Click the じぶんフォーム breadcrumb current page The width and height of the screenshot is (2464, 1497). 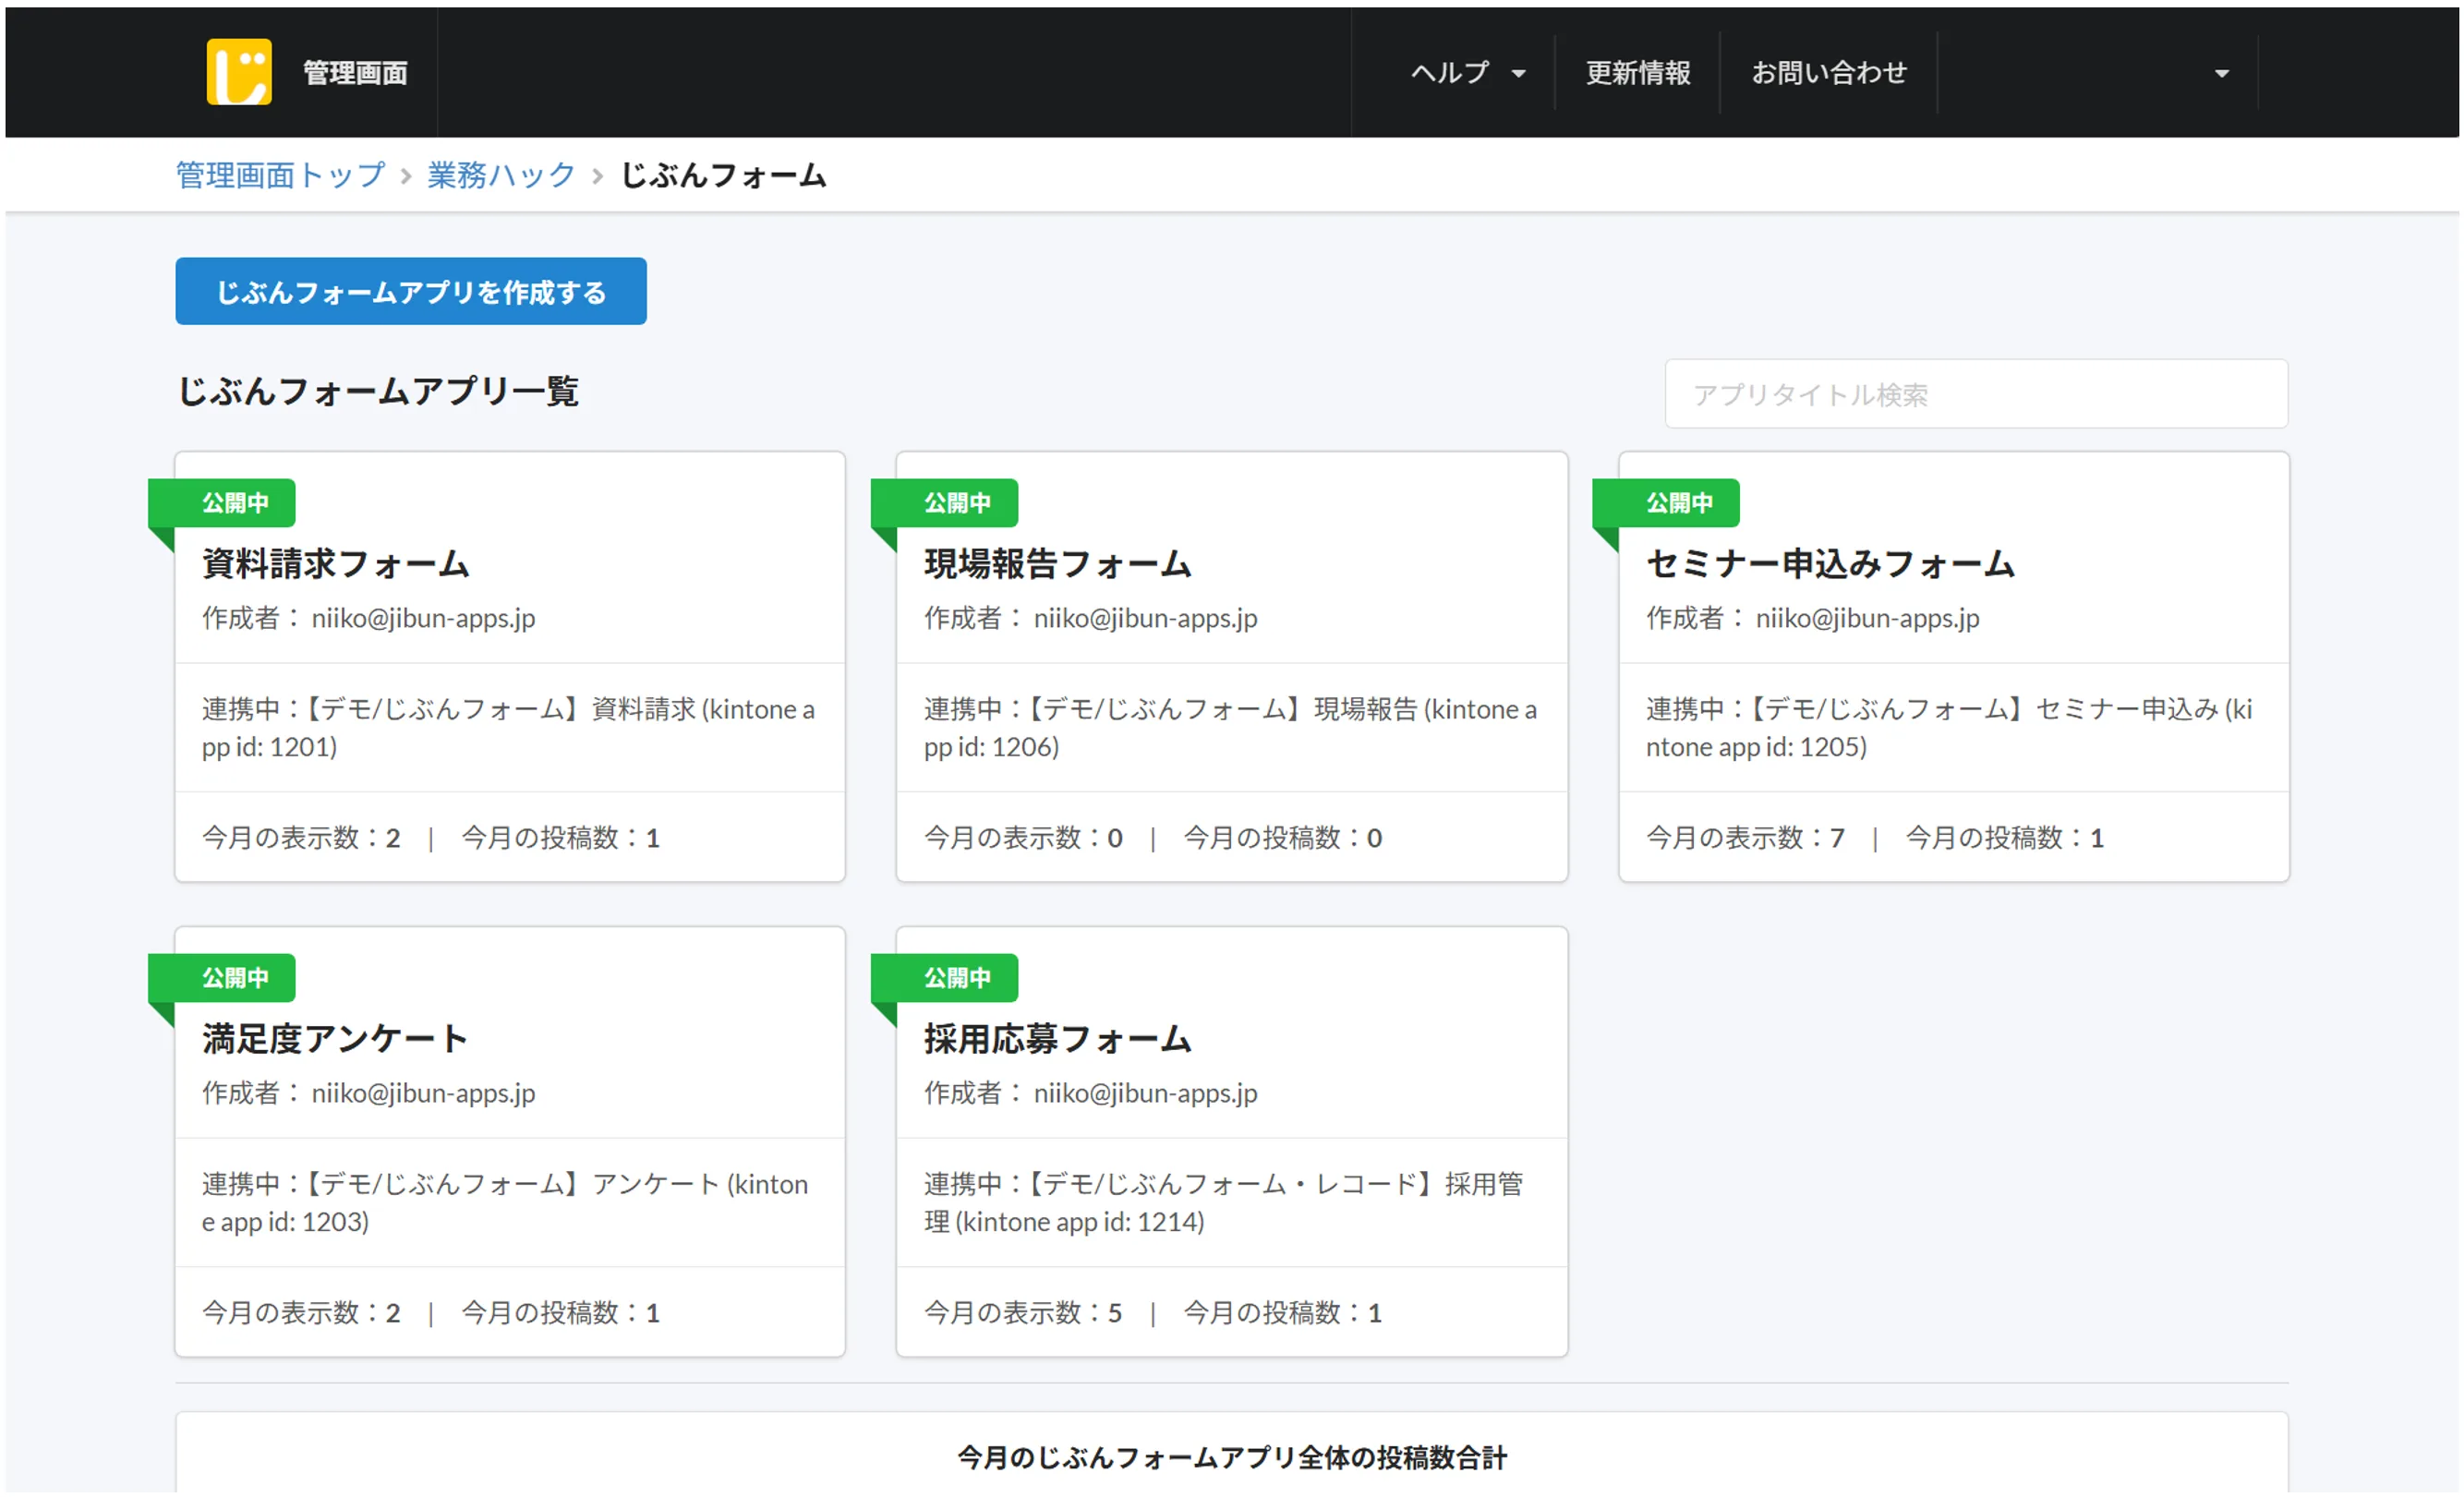click(723, 175)
